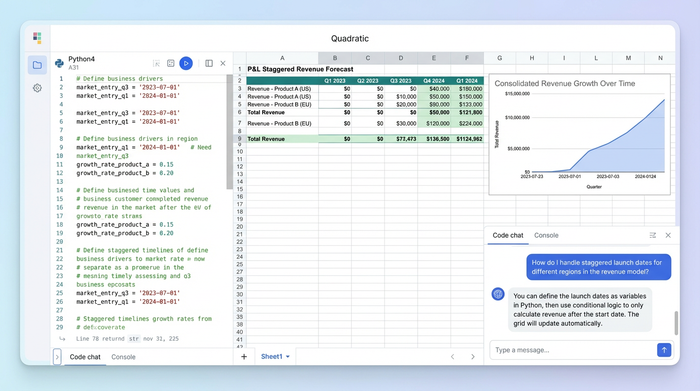Click code line 11 growth_rate_product_a
The width and height of the screenshot is (700, 391).
point(125,164)
